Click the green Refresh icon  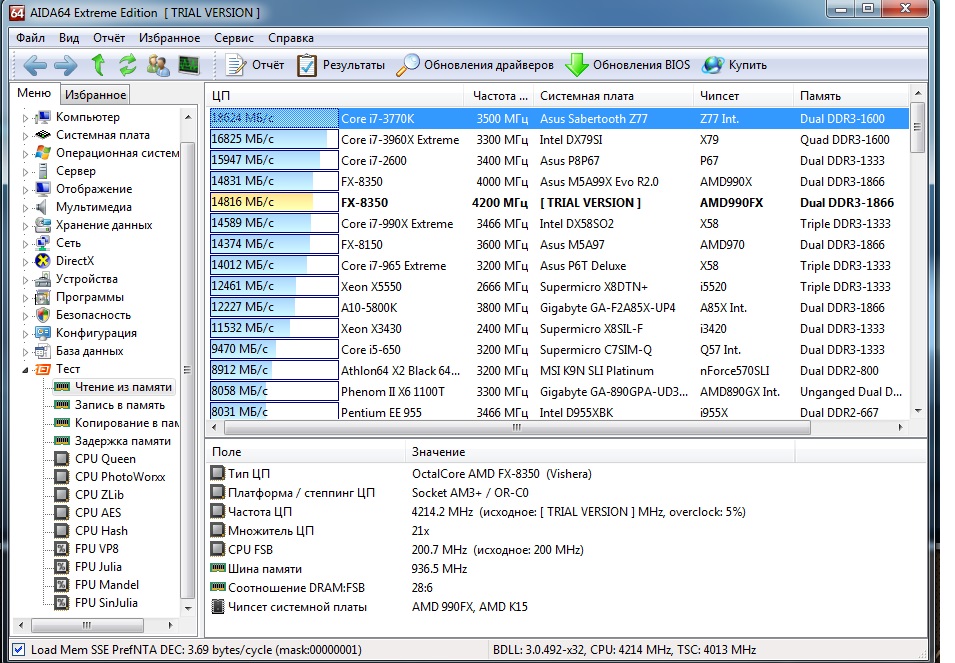pyautogui.click(x=127, y=65)
